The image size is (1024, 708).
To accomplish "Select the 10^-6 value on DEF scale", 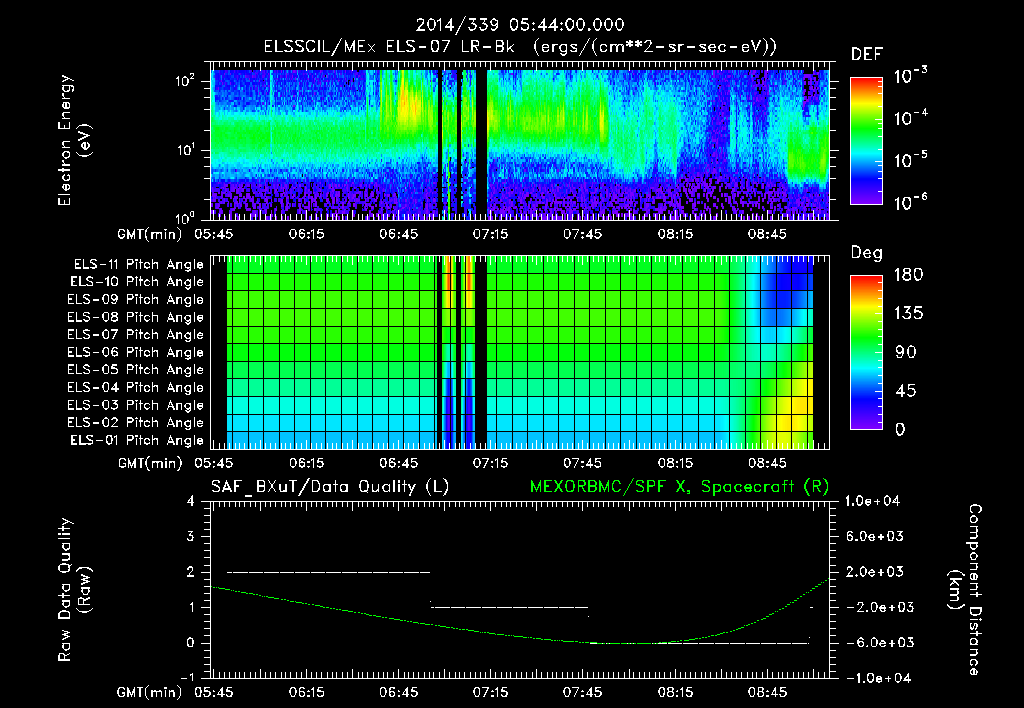I will pos(910,202).
